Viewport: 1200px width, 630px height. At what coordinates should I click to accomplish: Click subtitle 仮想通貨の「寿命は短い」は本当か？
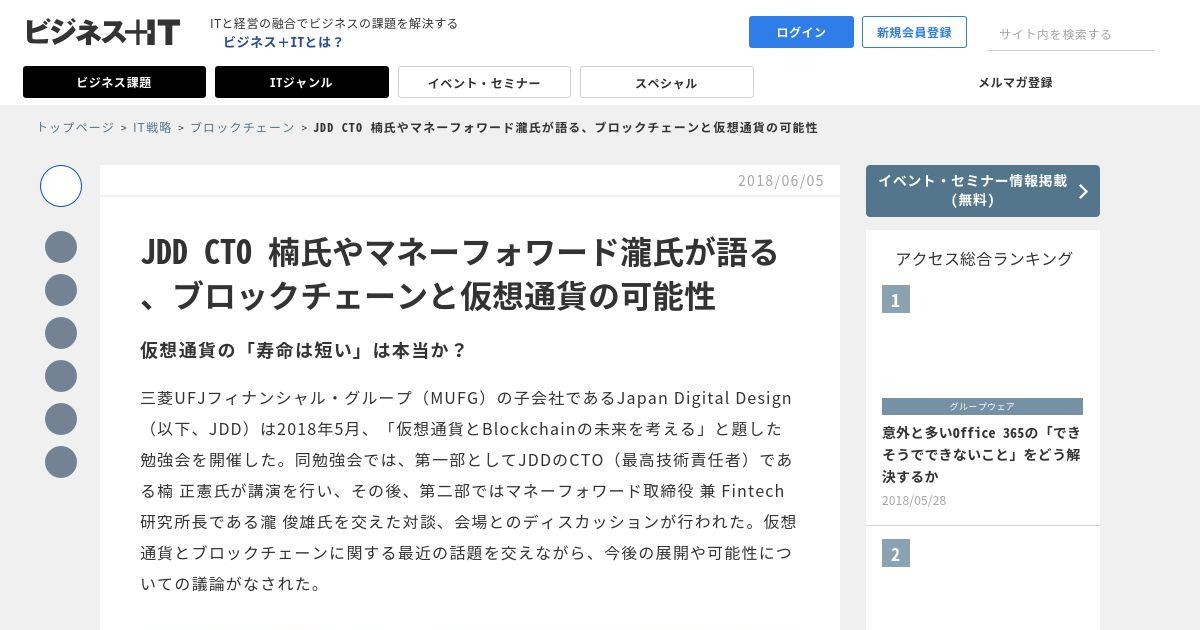pos(304,350)
